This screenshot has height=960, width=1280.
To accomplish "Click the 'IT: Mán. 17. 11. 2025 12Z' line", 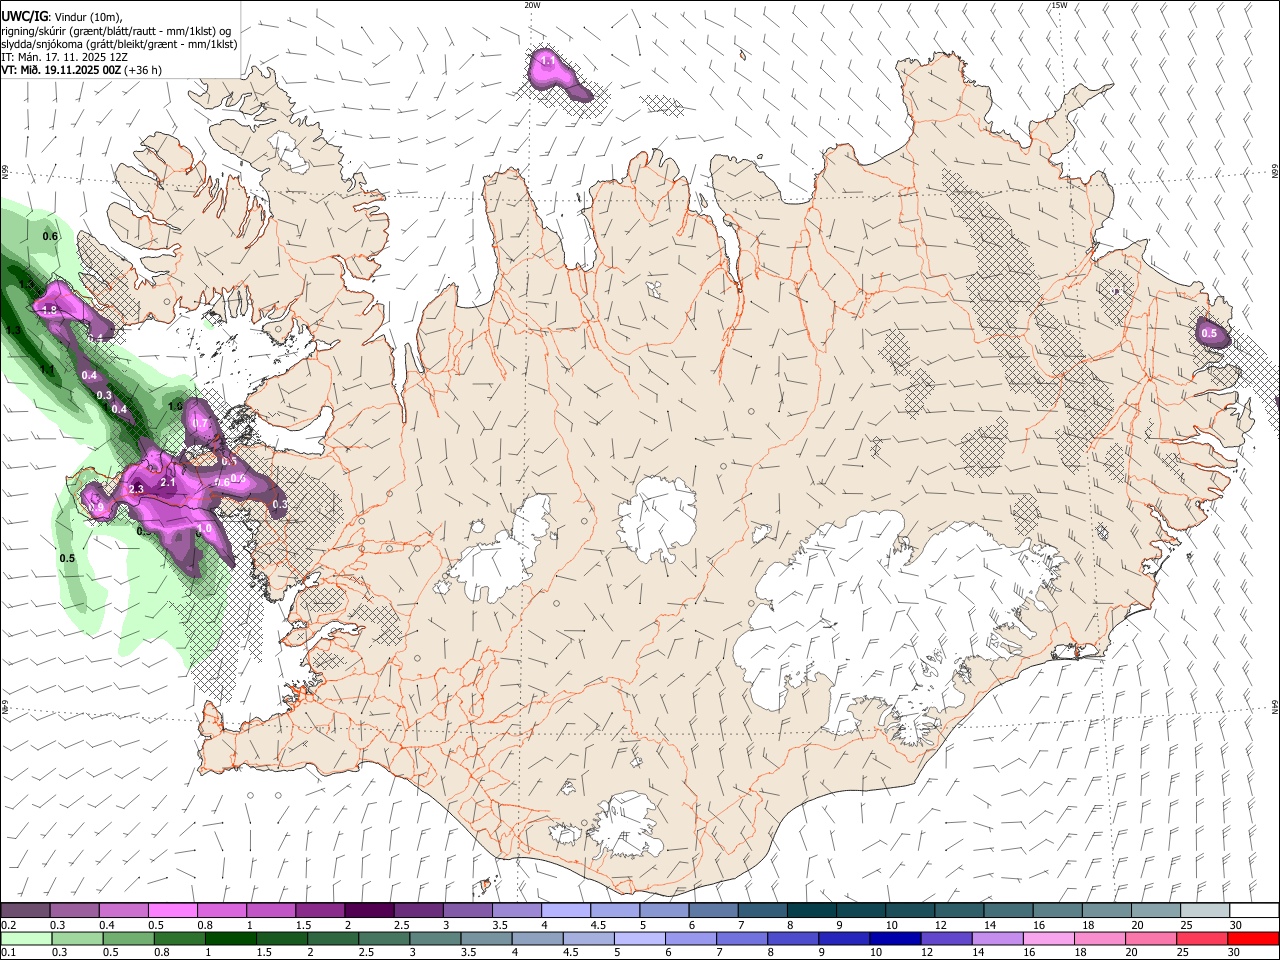I will click(65, 57).
